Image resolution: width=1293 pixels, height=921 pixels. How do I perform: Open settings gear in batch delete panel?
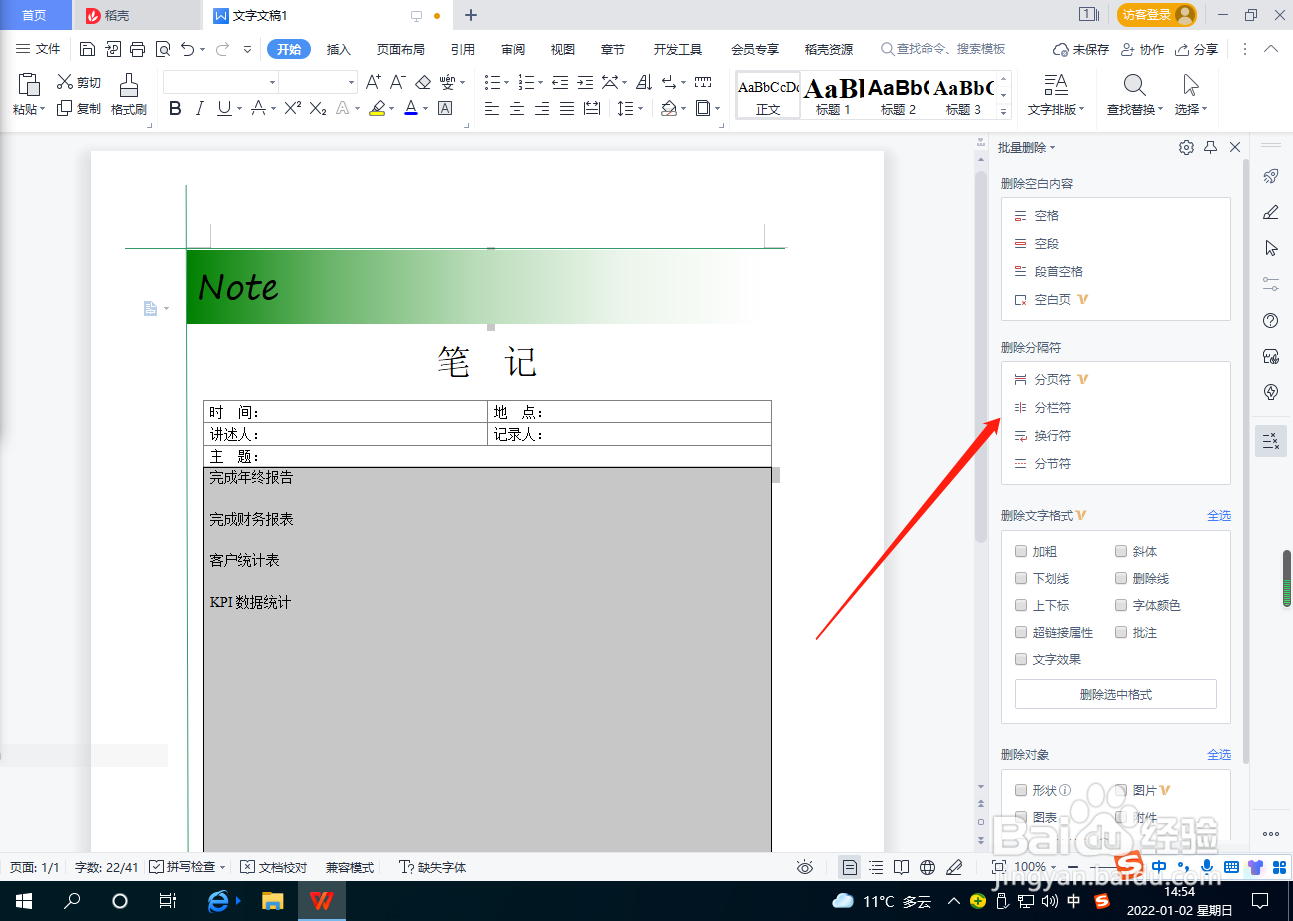1186,147
